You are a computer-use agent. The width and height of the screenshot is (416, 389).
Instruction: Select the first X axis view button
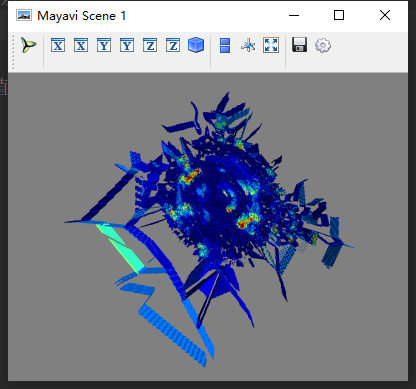coord(58,45)
